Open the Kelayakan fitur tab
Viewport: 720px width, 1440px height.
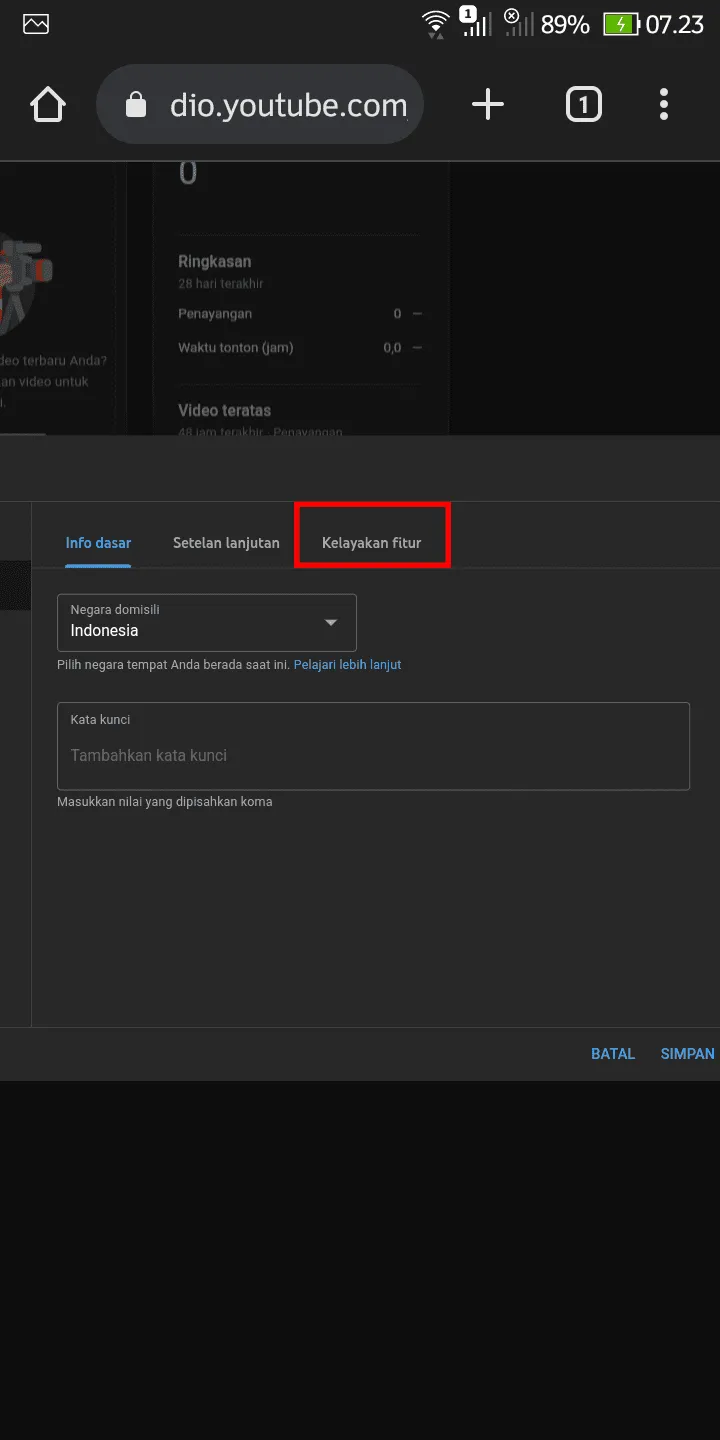pyautogui.click(x=372, y=543)
